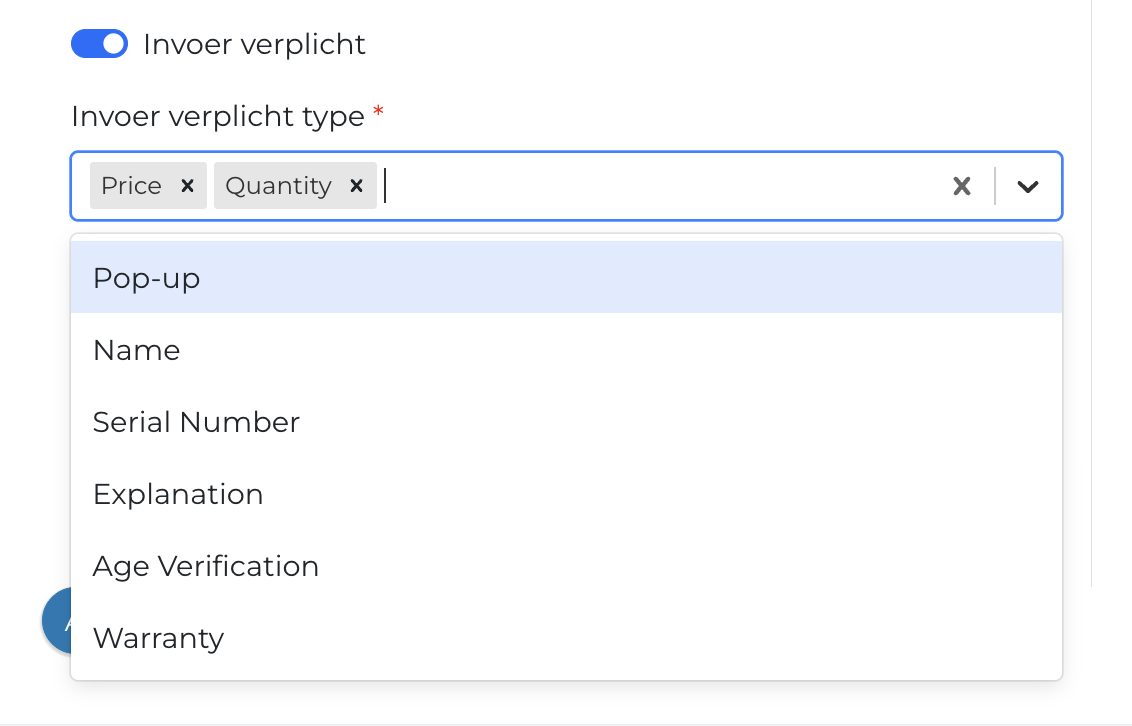Choose Name from the dropdown list

tap(136, 350)
